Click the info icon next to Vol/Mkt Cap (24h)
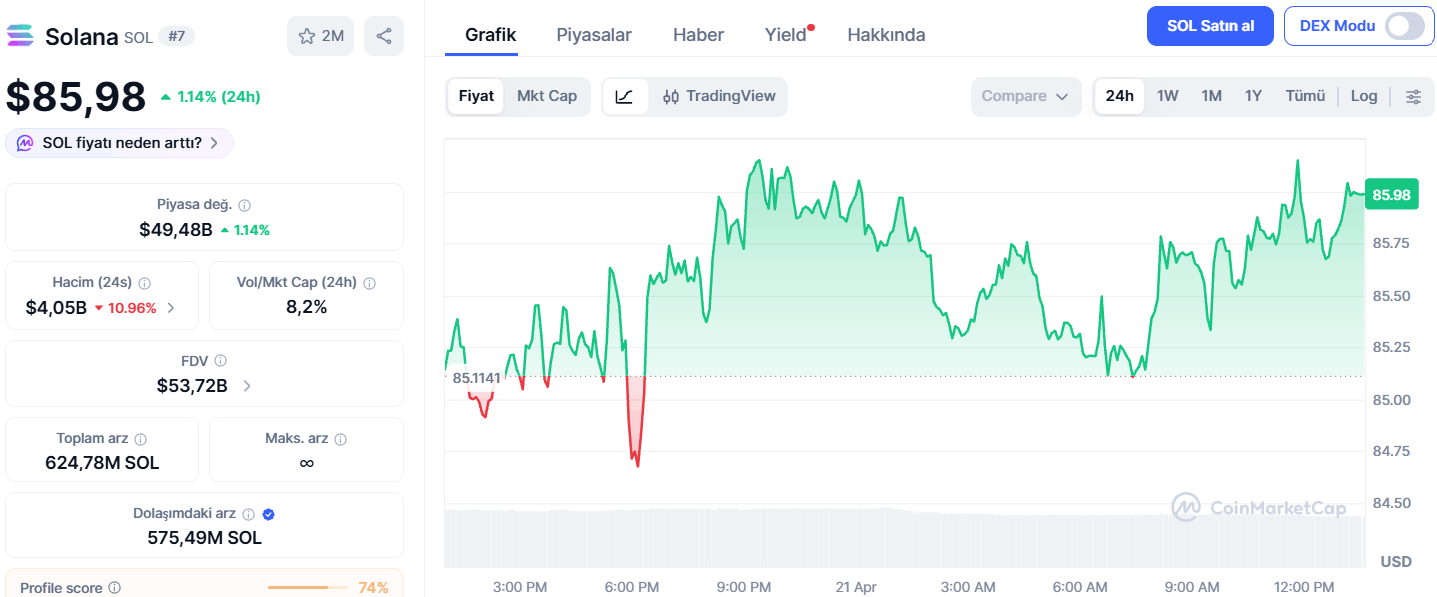Screen dimensions: 1437x597 (370, 283)
